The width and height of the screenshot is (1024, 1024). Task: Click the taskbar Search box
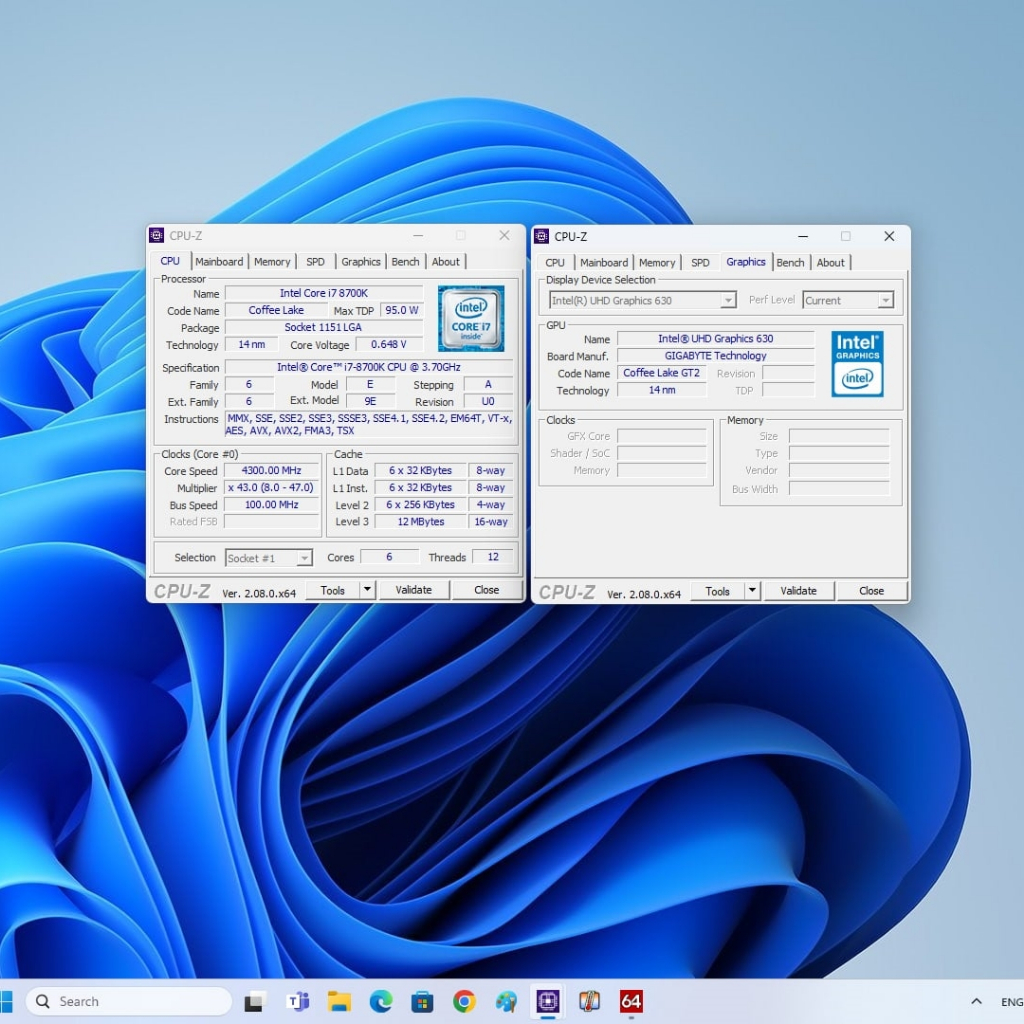click(x=128, y=1001)
